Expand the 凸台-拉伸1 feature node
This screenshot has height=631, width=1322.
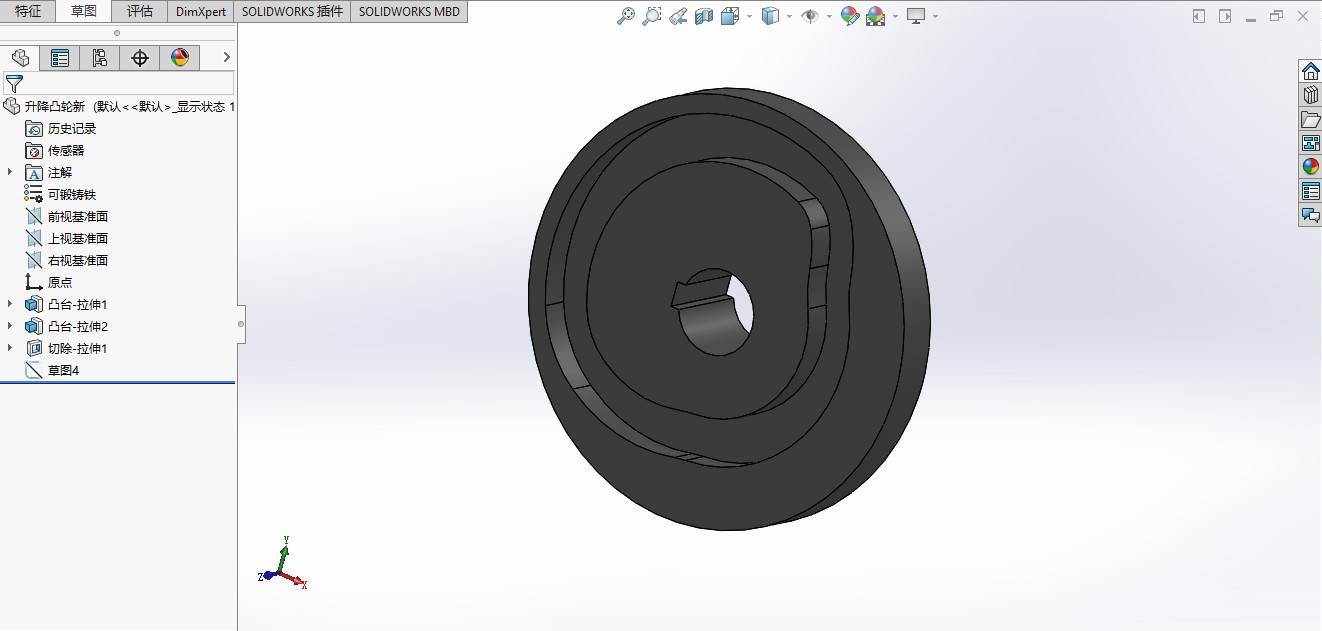tap(10, 304)
